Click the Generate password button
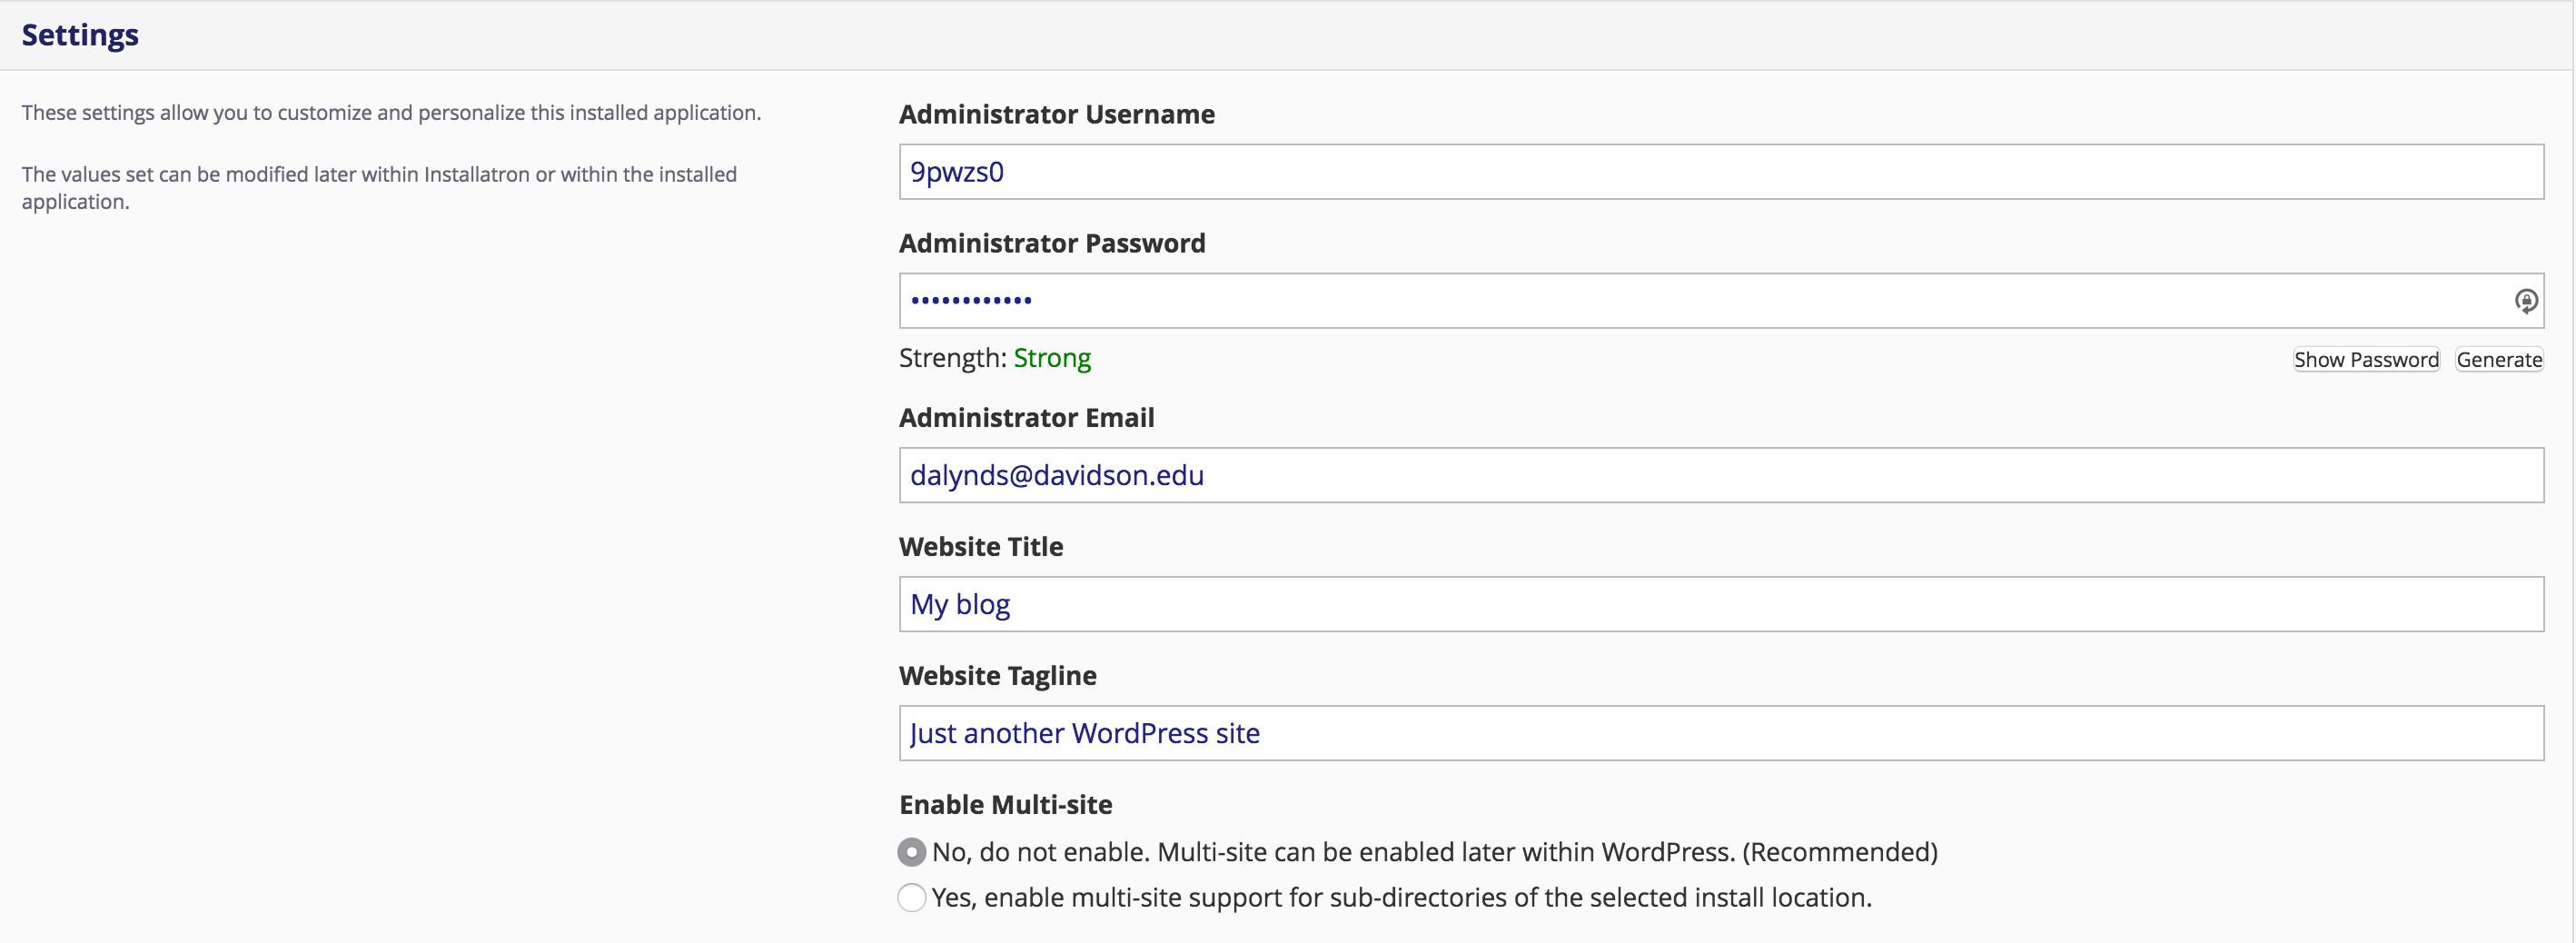The width and height of the screenshot is (2576, 943). coord(2499,360)
